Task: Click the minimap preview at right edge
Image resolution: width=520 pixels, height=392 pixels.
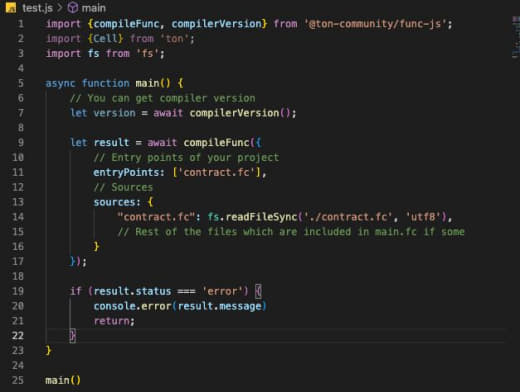Action: click(515, 37)
